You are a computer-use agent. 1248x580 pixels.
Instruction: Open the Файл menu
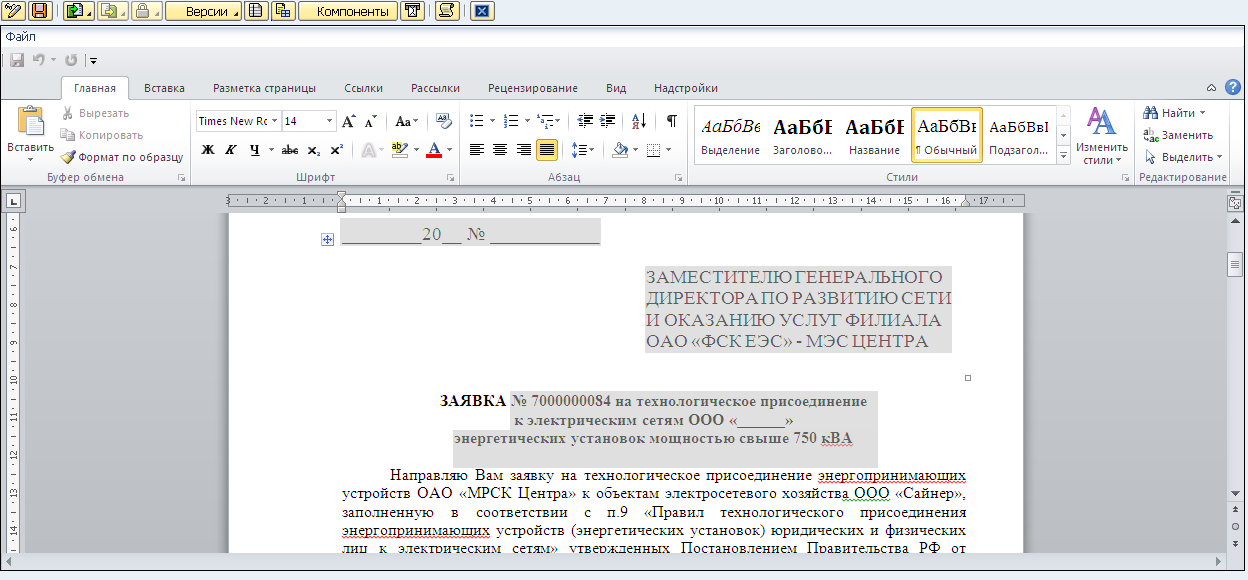pyautogui.click(x=20, y=36)
